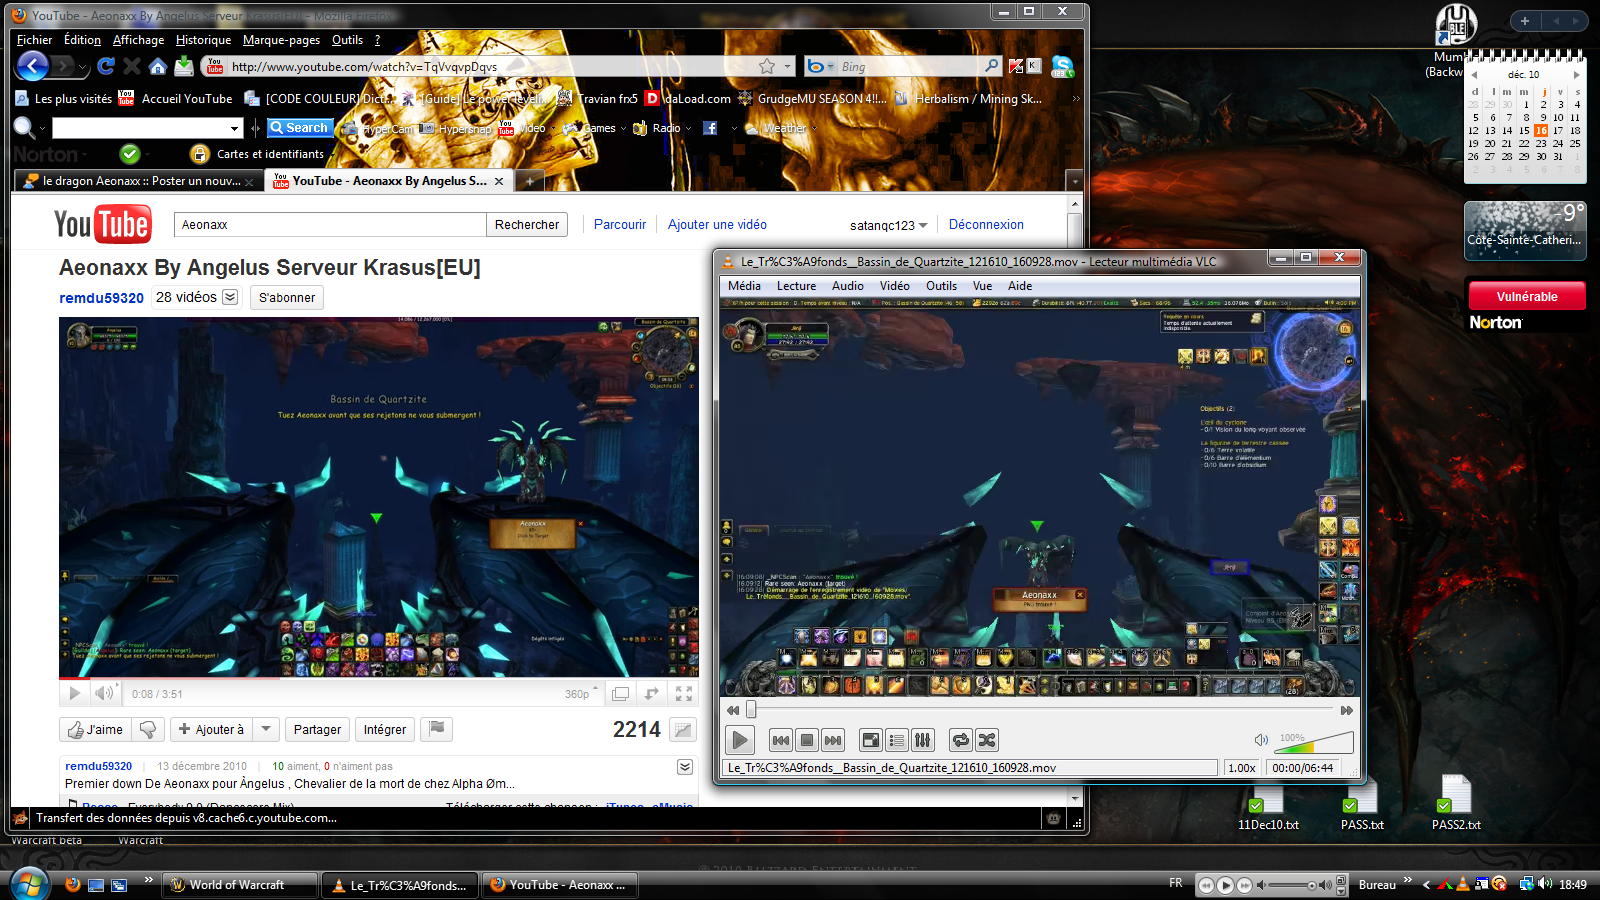Image resolution: width=1600 pixels, height=900 pixels.
Task: Click the VLC elapsed time display
Action: tap(1303, 768)
